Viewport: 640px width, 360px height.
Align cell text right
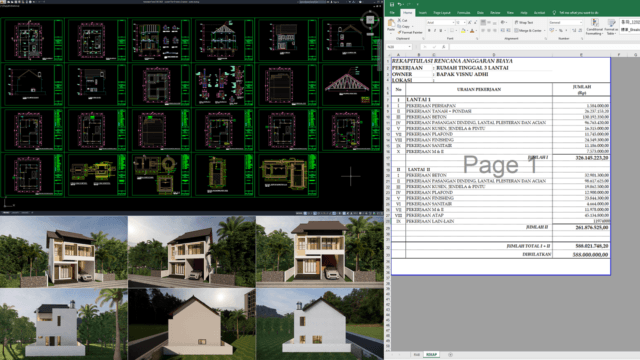click(x=494, y=31)
